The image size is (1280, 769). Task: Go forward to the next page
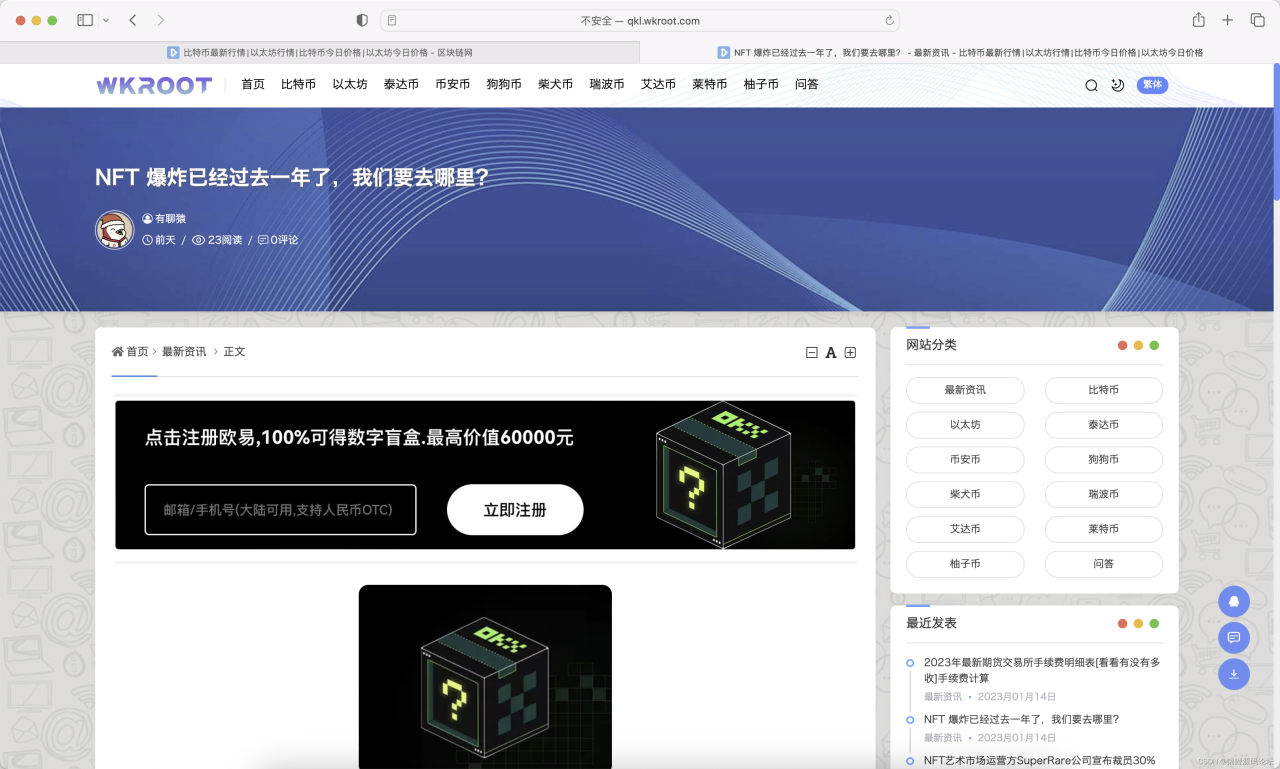coord(161,20)
